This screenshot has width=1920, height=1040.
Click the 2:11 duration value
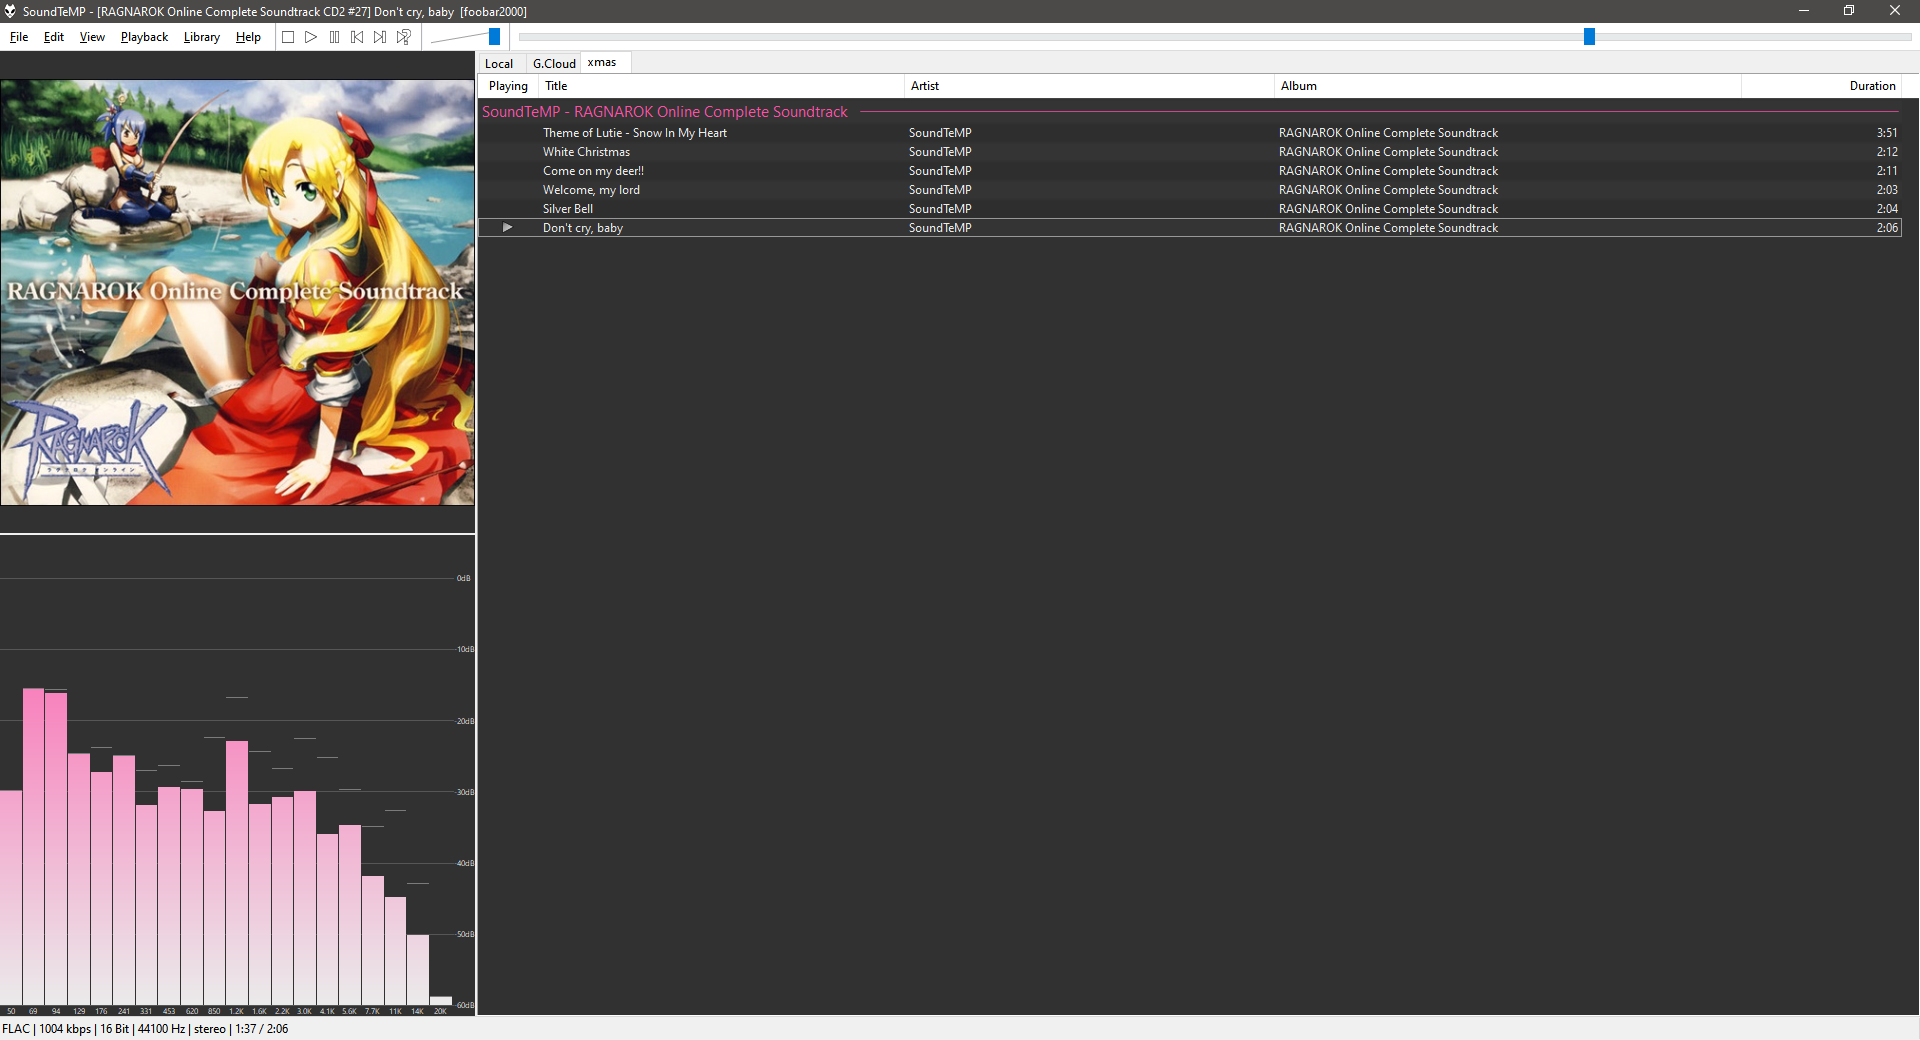(1887, 171)
